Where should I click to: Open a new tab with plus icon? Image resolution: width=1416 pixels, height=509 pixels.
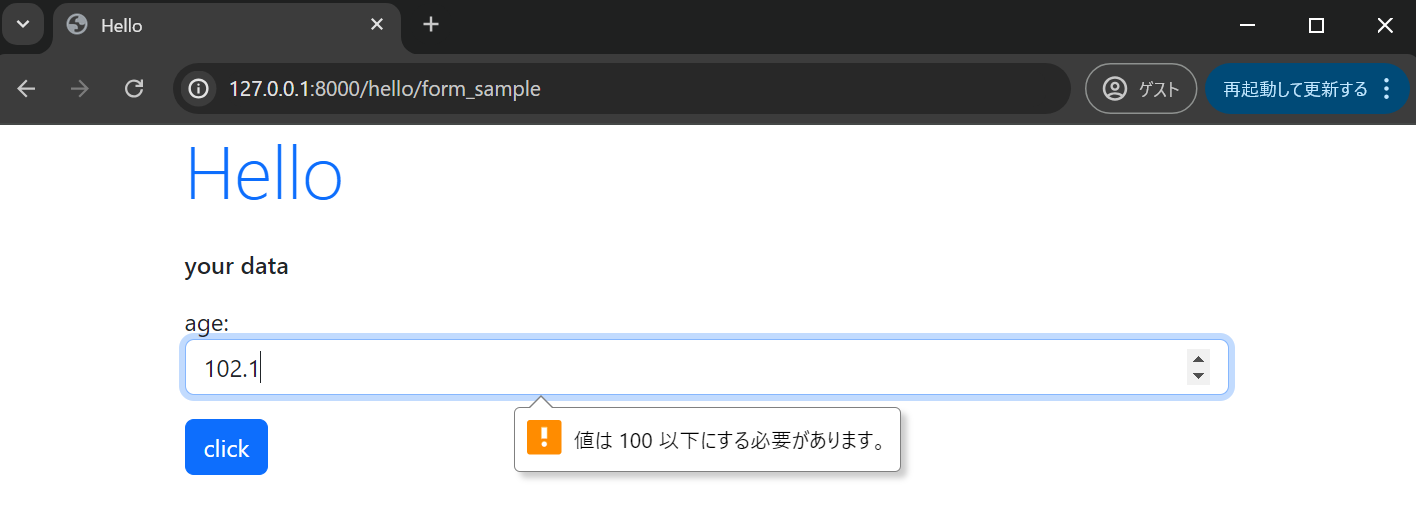pos(431,25)
